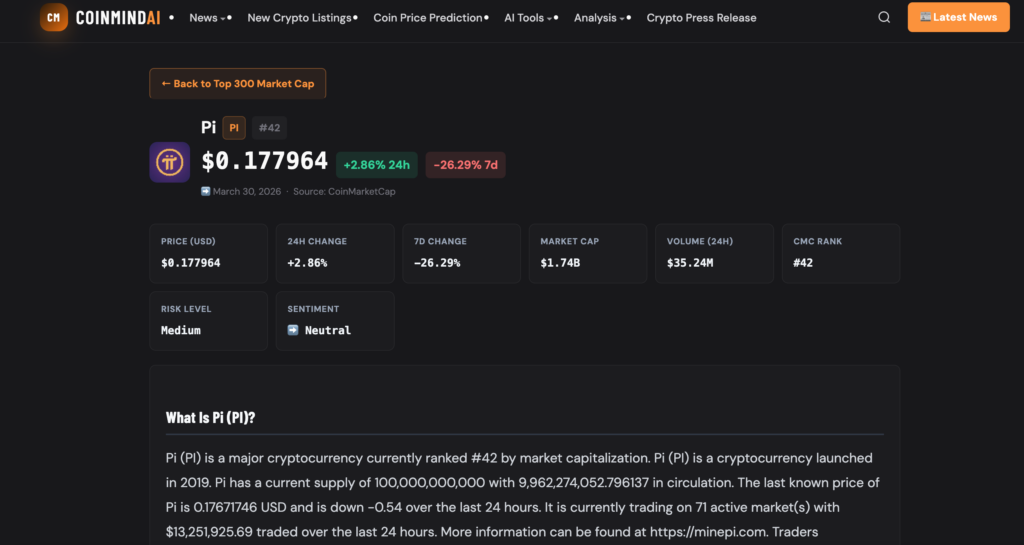Screen dimensions: 1024x545
Task: Click the 7D Change stat card
Action: coord(462,253)
